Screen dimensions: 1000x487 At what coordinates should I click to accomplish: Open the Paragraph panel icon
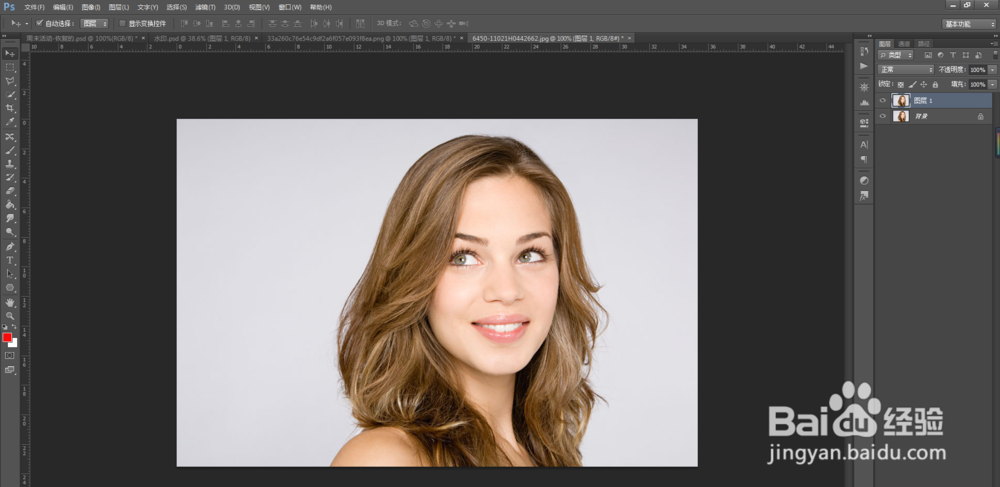click(x=864, y=159)
